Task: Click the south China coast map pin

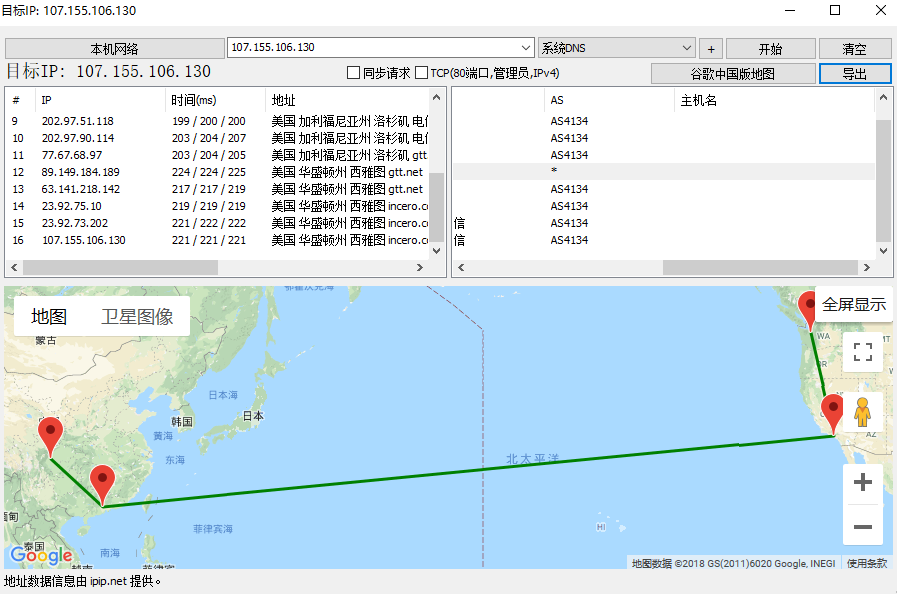Action: tap(102, 484)
